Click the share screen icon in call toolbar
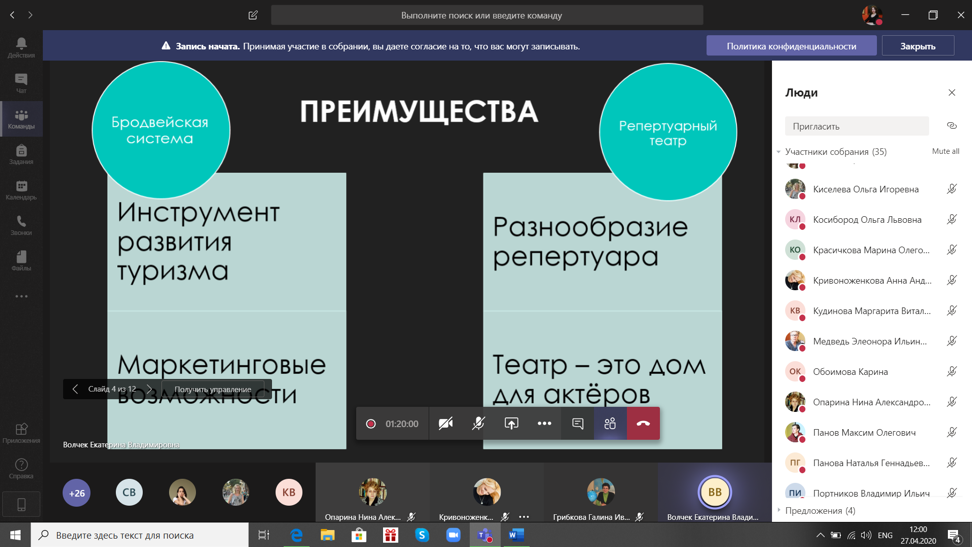The width and height of the screenshot is (972, 547). click(511, 424)
